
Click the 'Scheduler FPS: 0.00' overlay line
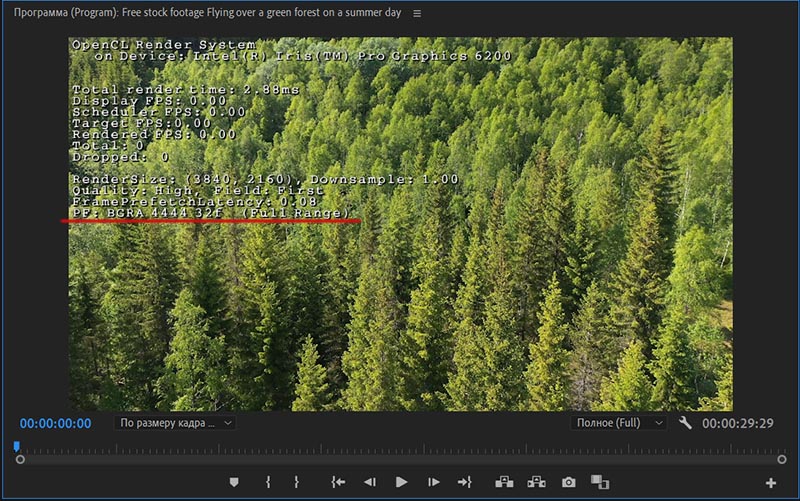(159, 112)
